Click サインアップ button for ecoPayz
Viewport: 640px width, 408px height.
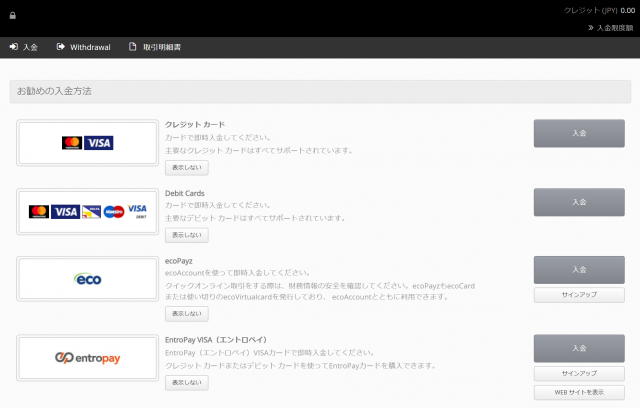coord(579,295)
